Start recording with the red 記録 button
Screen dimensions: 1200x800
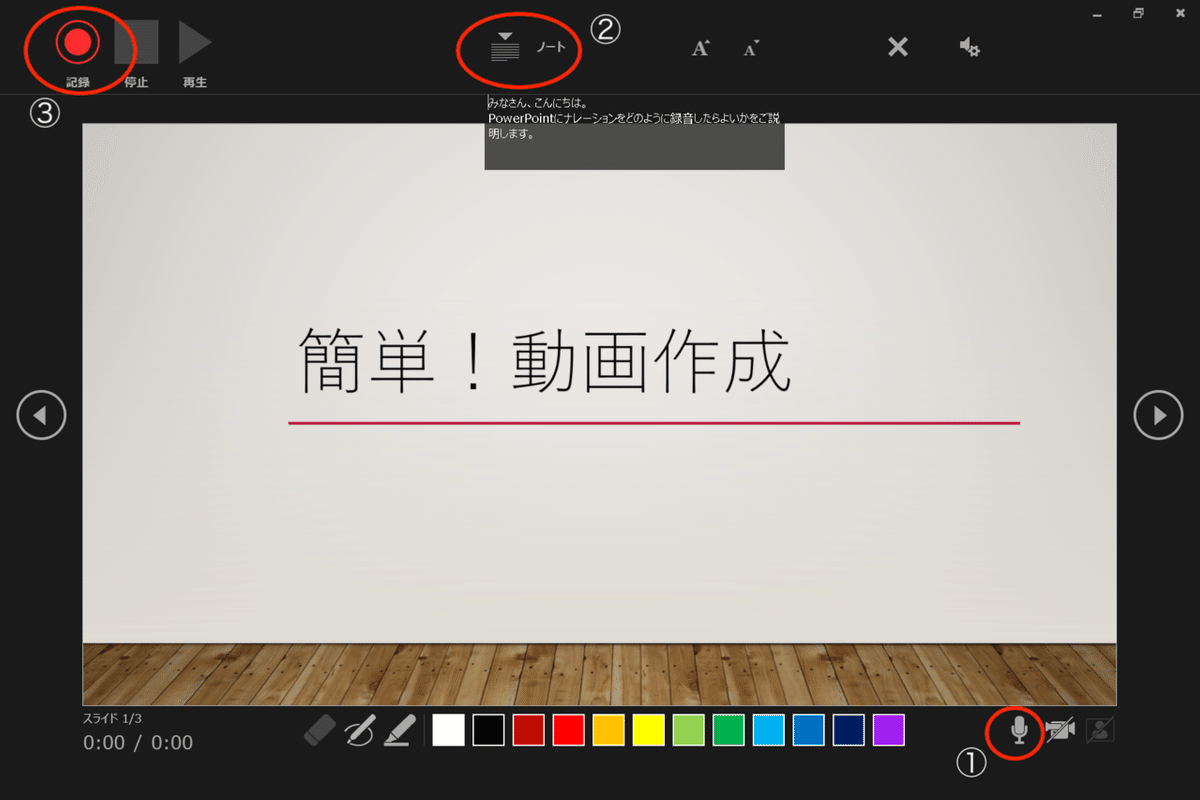tap(78, 42)
